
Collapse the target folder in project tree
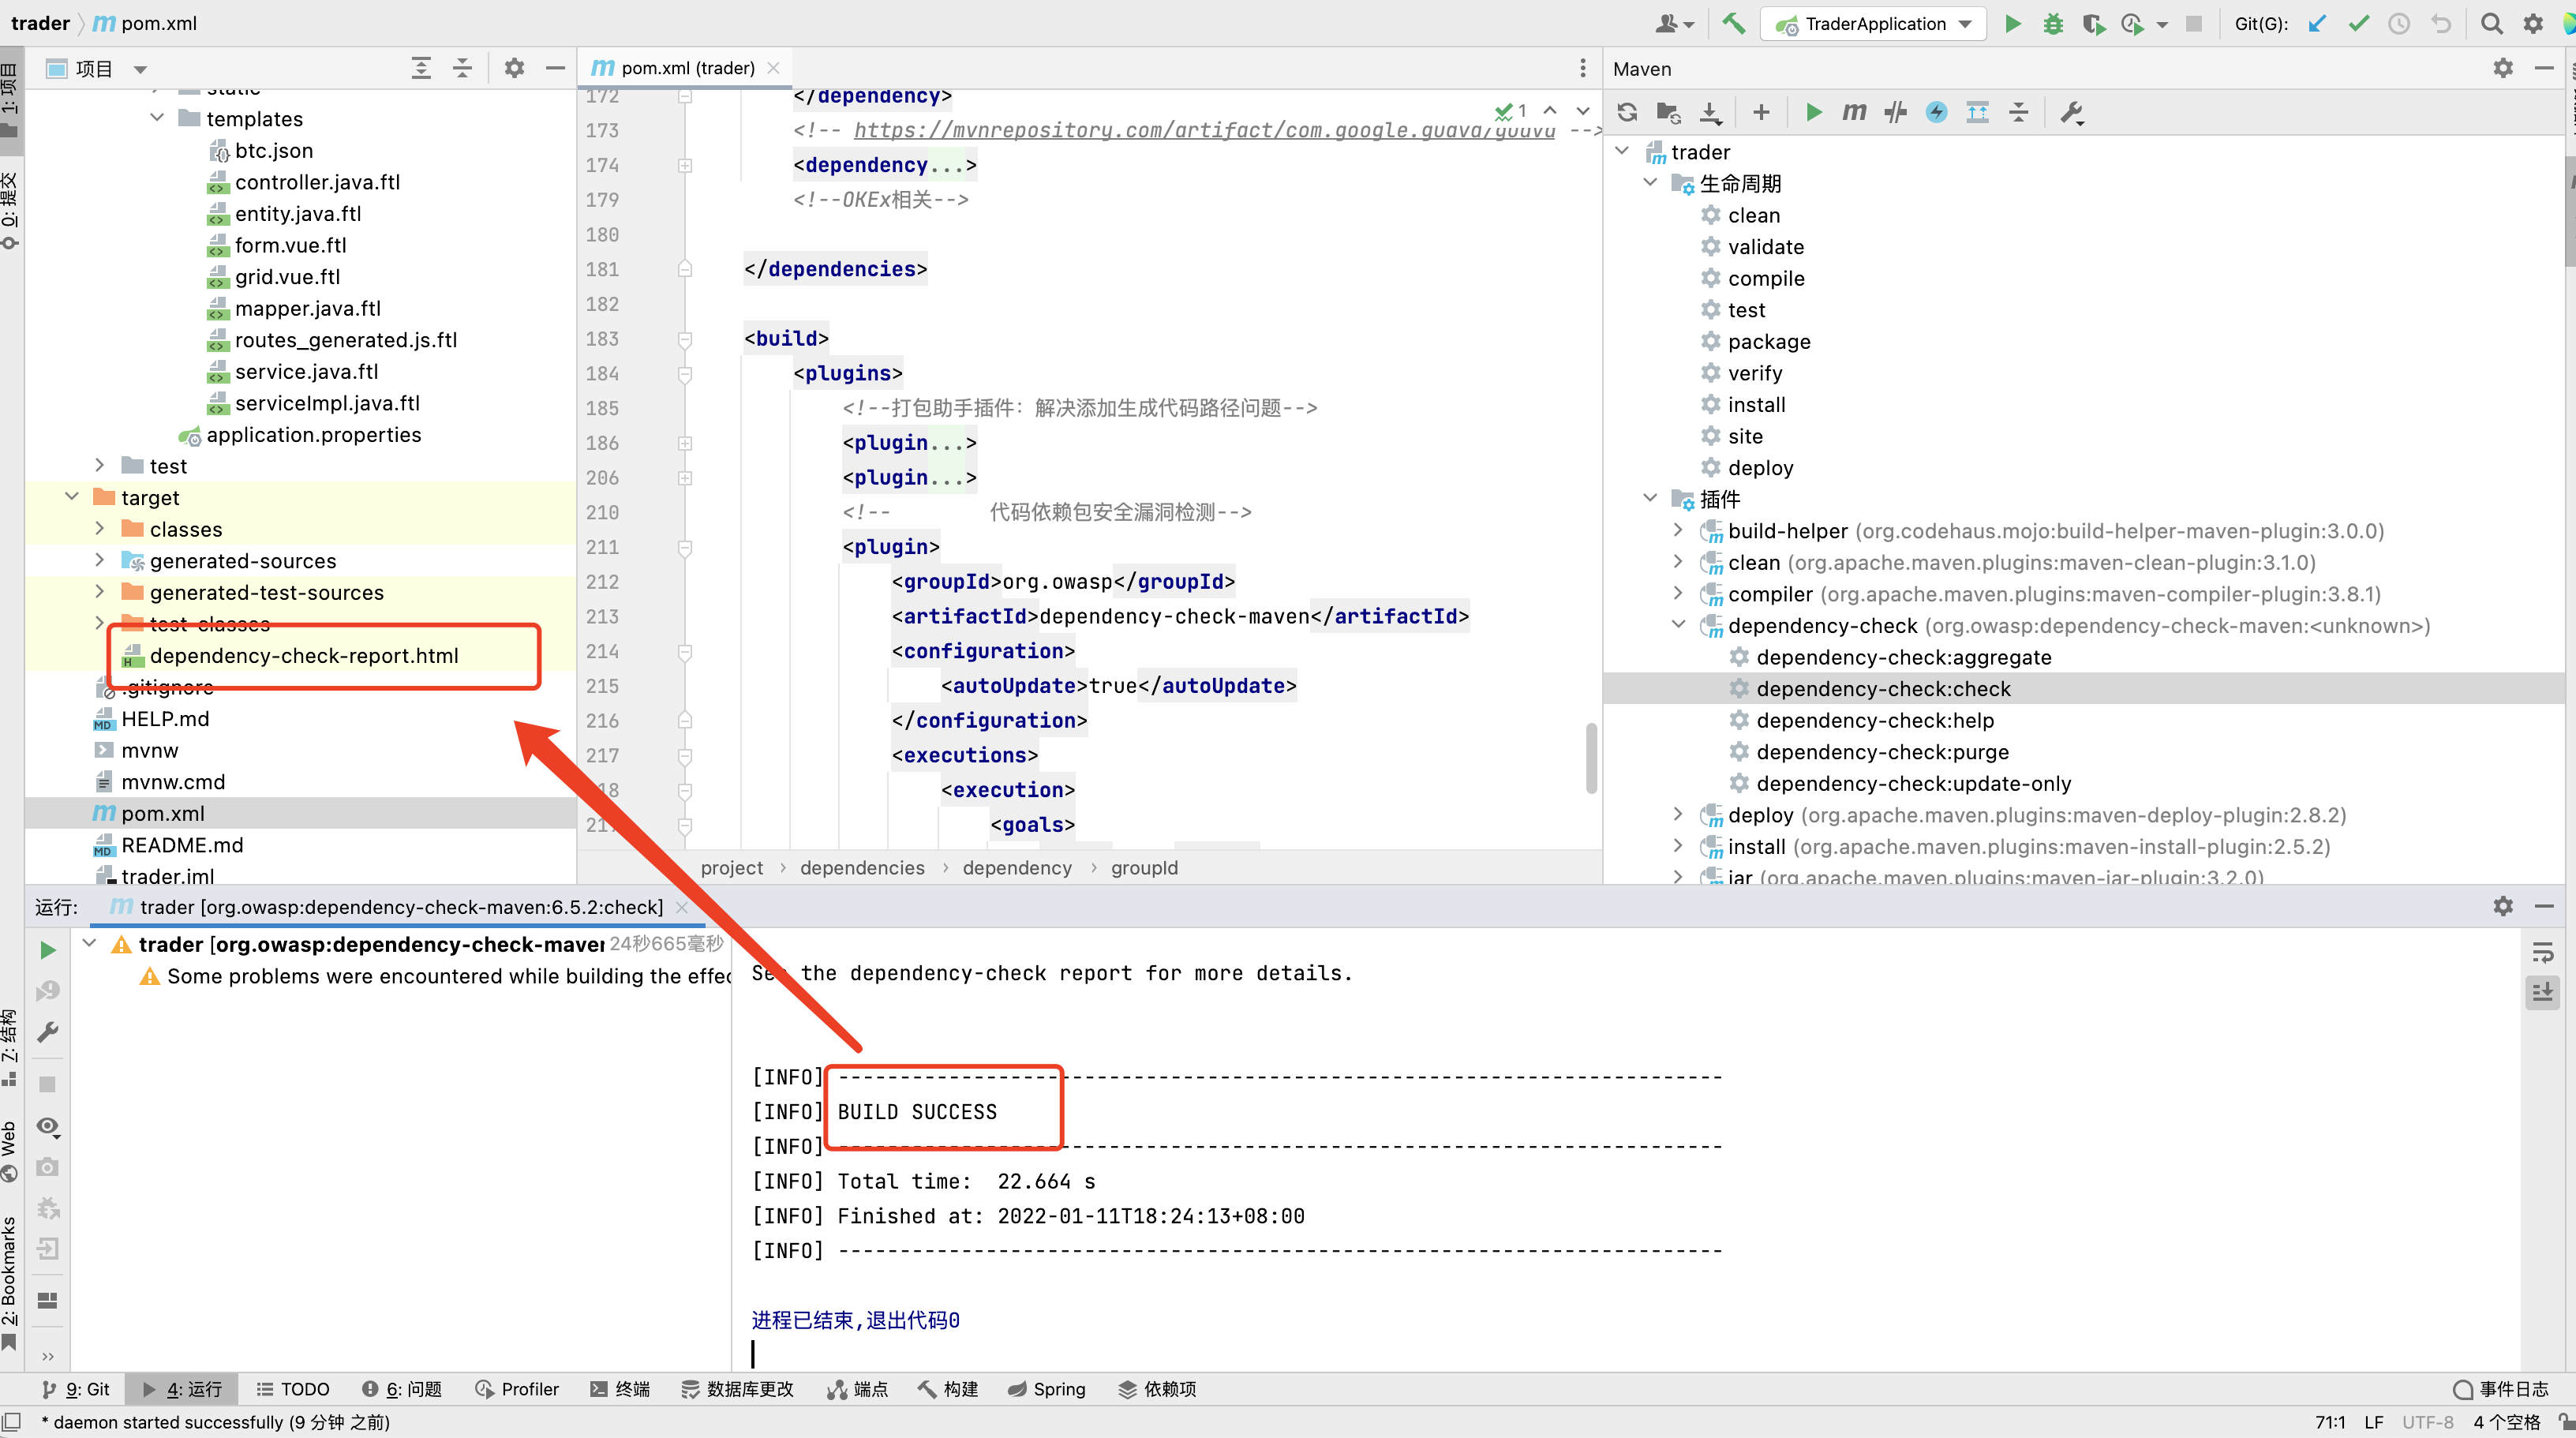click(72, 497)
